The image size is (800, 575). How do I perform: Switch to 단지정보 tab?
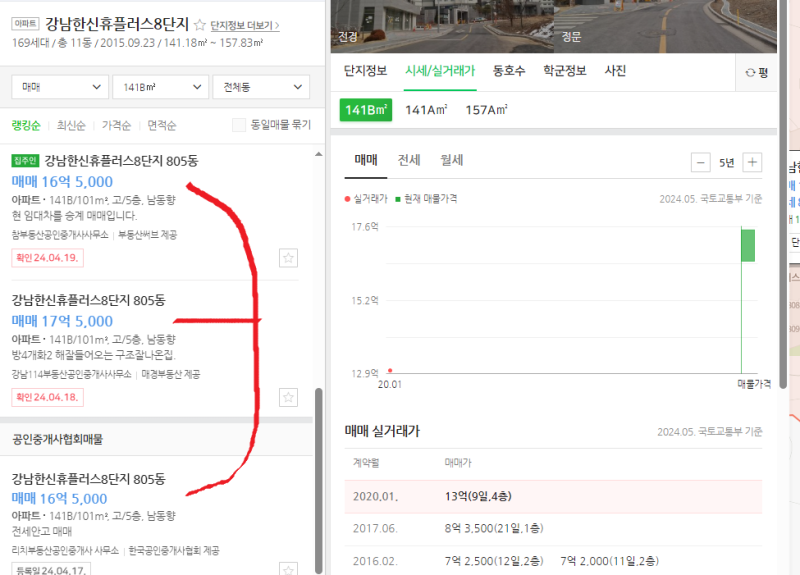coord(365,70)
